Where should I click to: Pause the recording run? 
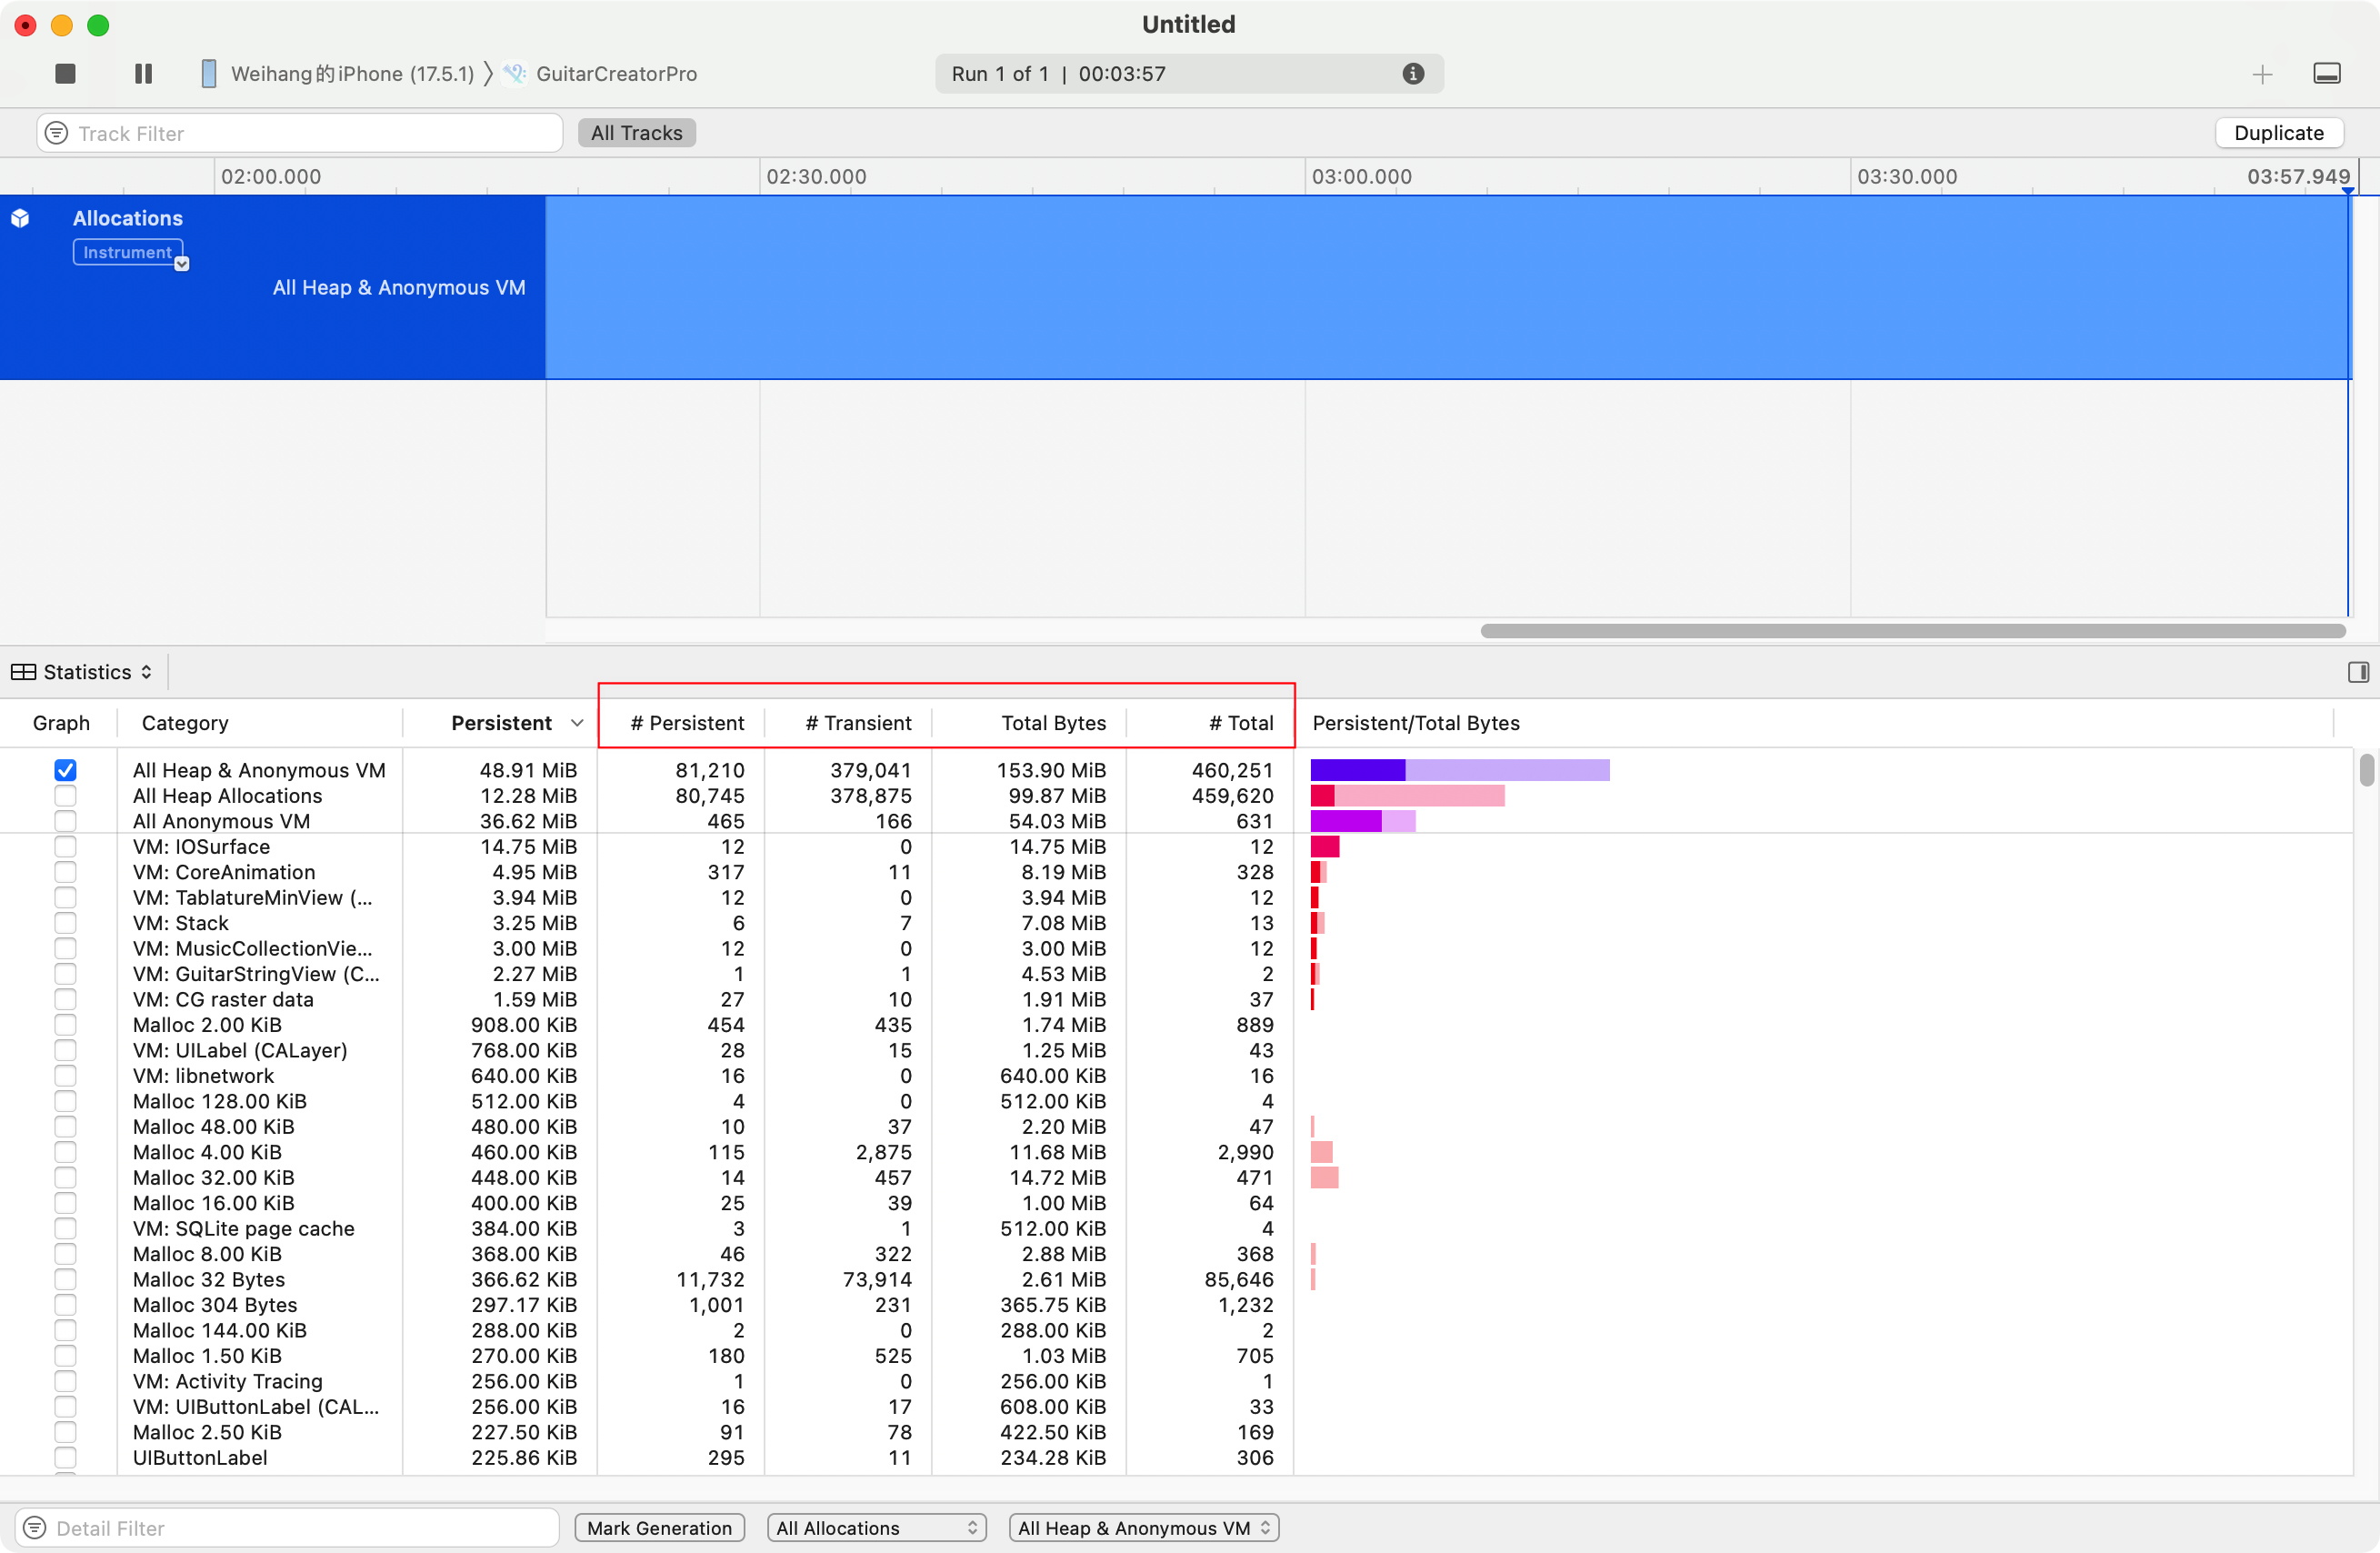tap(143, 74)
